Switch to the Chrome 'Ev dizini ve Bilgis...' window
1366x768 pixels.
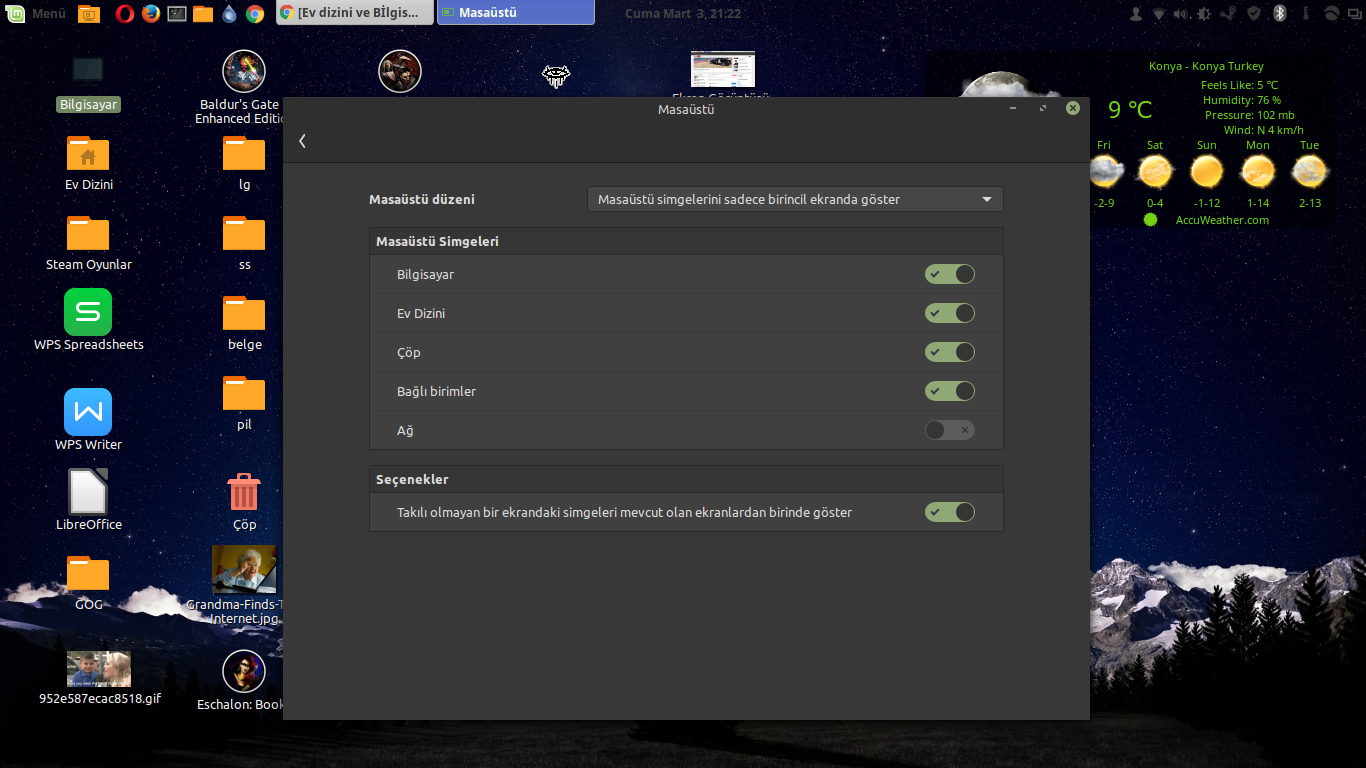(355, 13)
